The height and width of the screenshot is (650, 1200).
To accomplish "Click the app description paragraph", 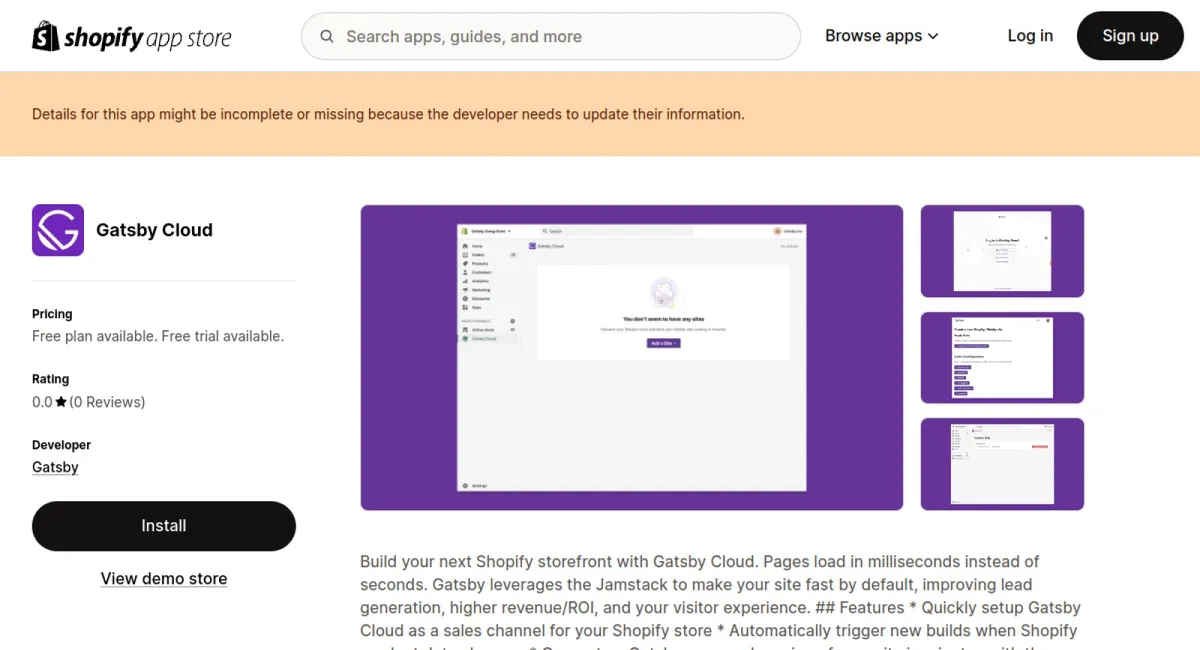I will click(x=720, y=596).
